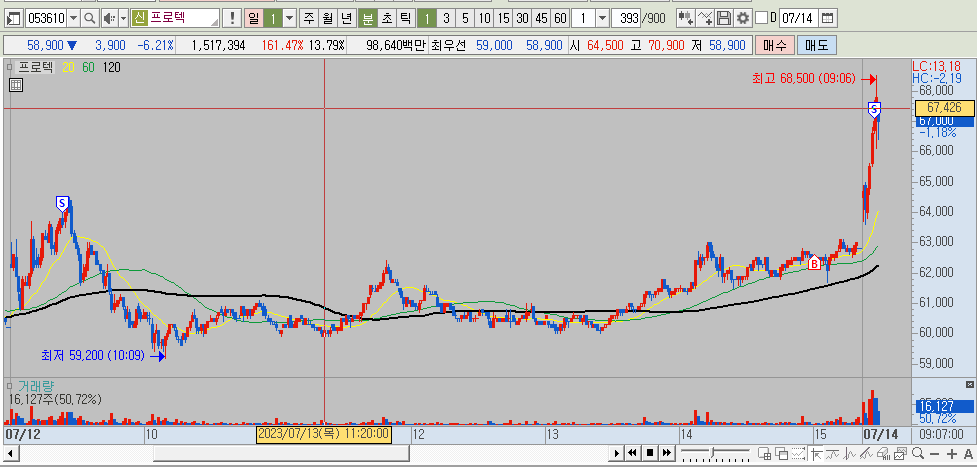Click the speaker sound alert icon
977x467 pixels.
click(x=108, y=18)
